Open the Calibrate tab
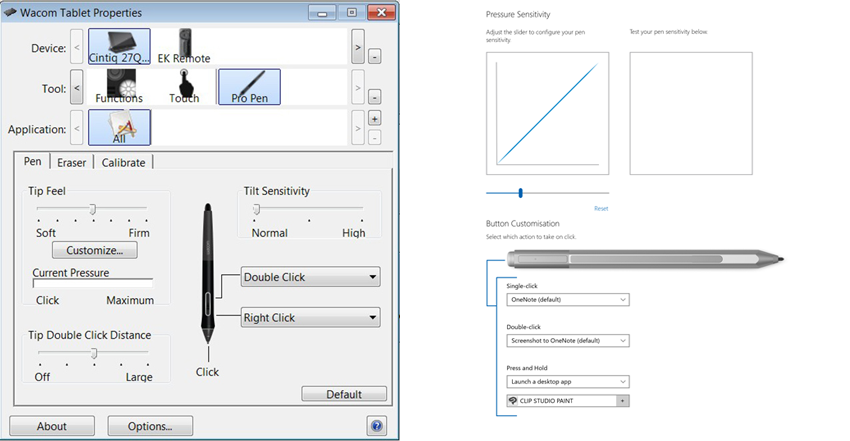Image resolution: width=850 pixels, height=441 pixels. [x=124, y=163]
